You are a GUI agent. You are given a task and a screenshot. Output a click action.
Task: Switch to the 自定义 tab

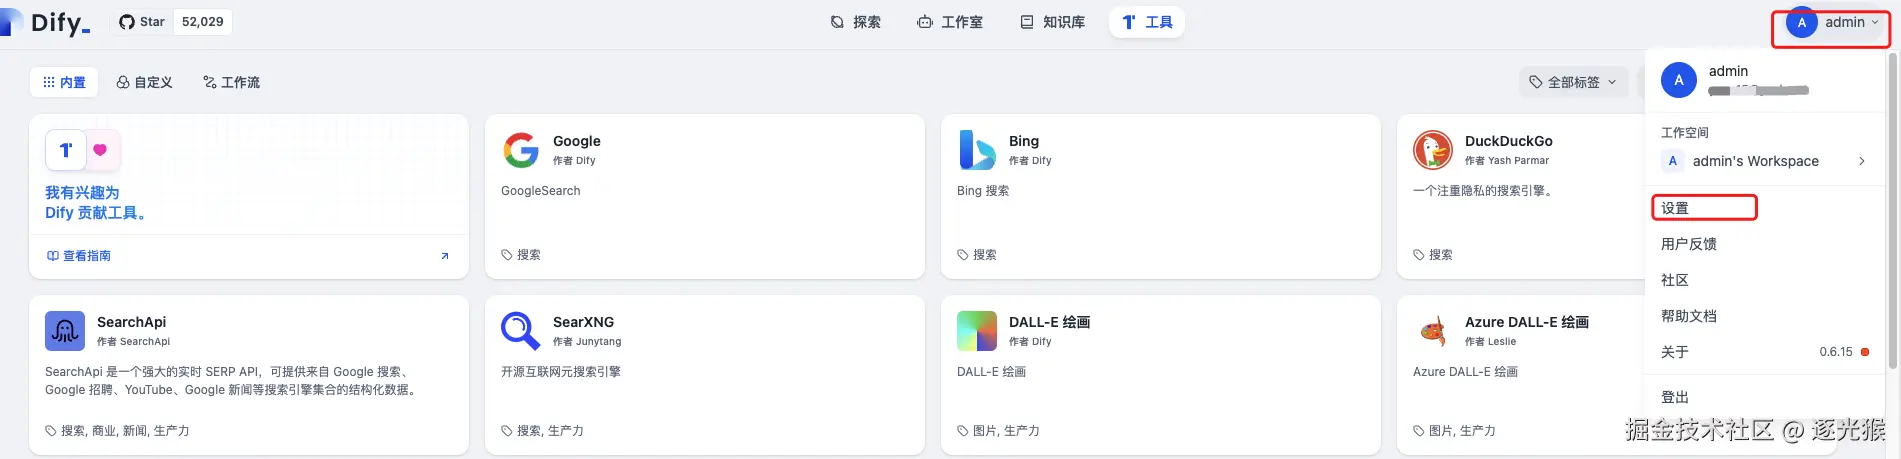coord(145,82)
